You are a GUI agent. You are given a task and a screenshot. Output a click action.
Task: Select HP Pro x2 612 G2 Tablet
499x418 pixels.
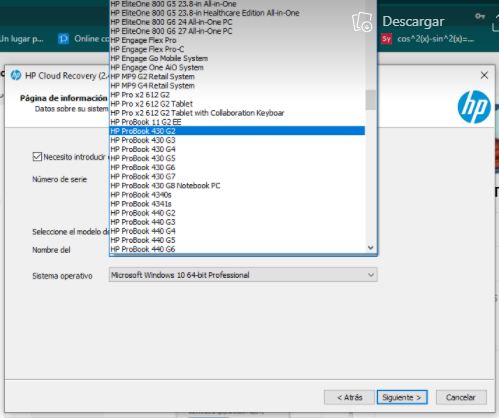point(237,104)
